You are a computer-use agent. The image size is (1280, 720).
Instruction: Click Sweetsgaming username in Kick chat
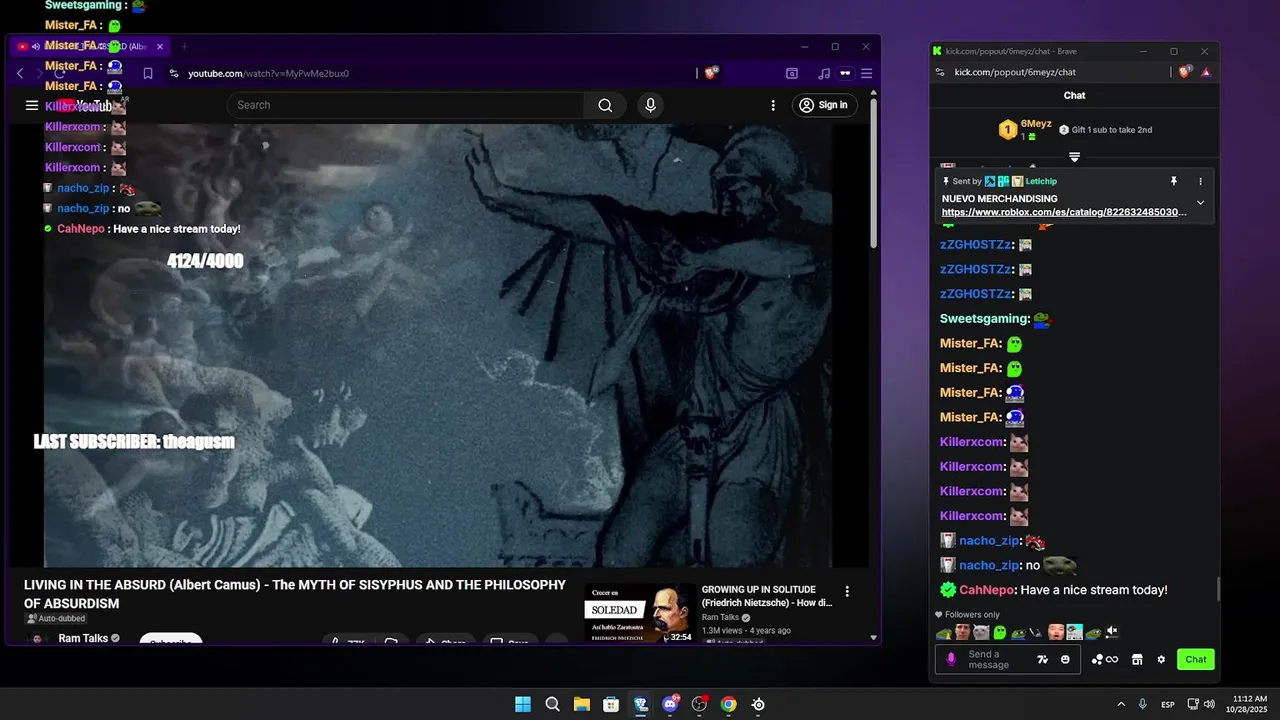coord(984,319)
